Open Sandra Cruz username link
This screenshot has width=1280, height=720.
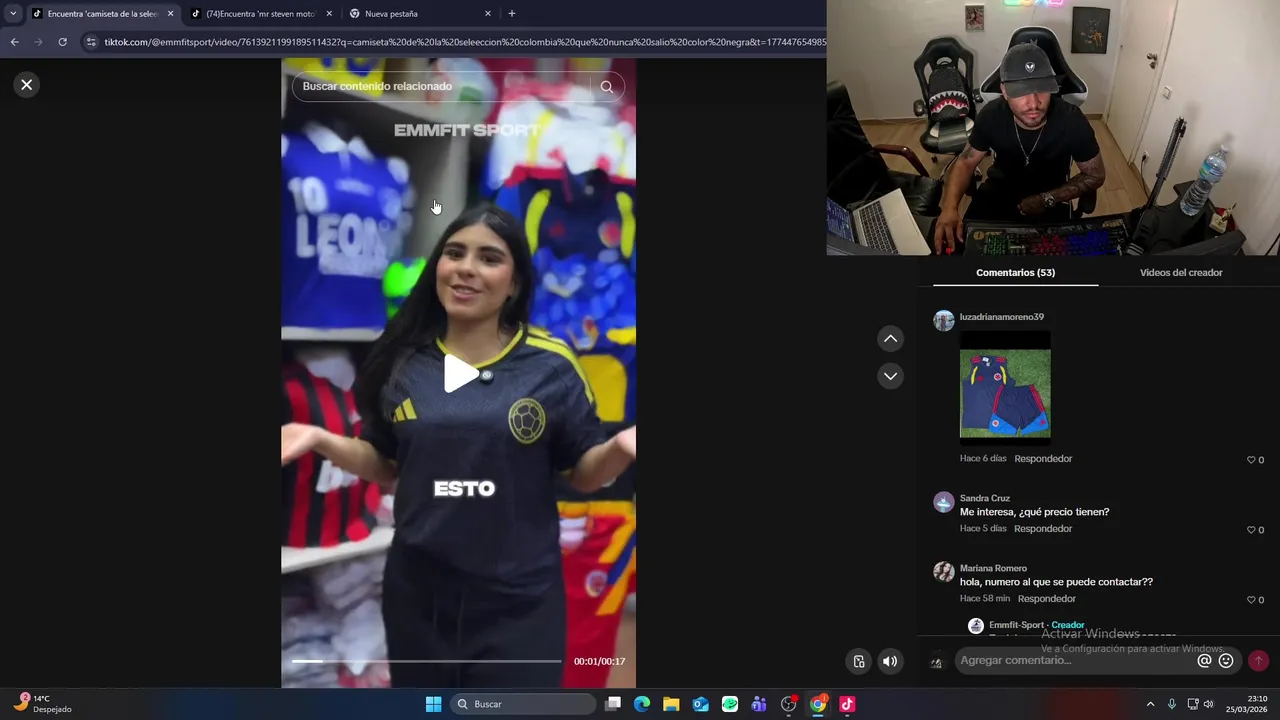[x=985, y=498]
